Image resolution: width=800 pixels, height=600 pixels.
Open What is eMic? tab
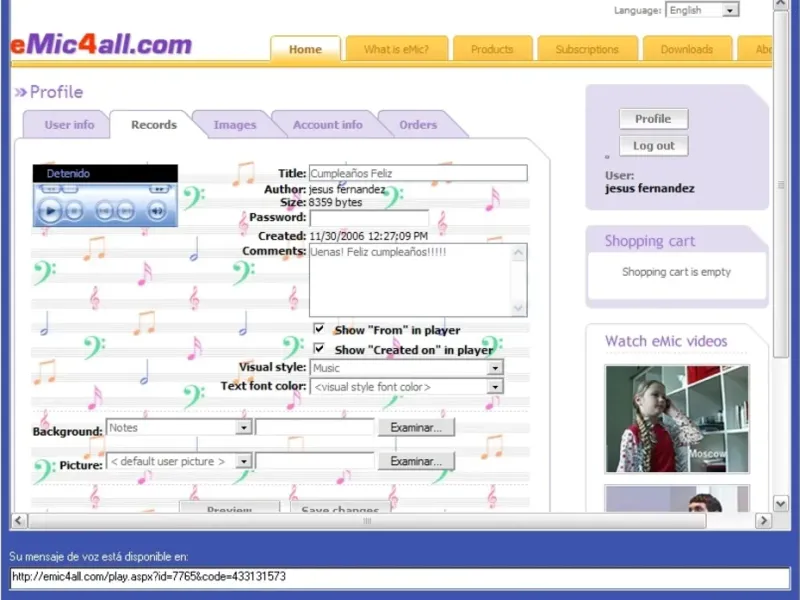396,49
